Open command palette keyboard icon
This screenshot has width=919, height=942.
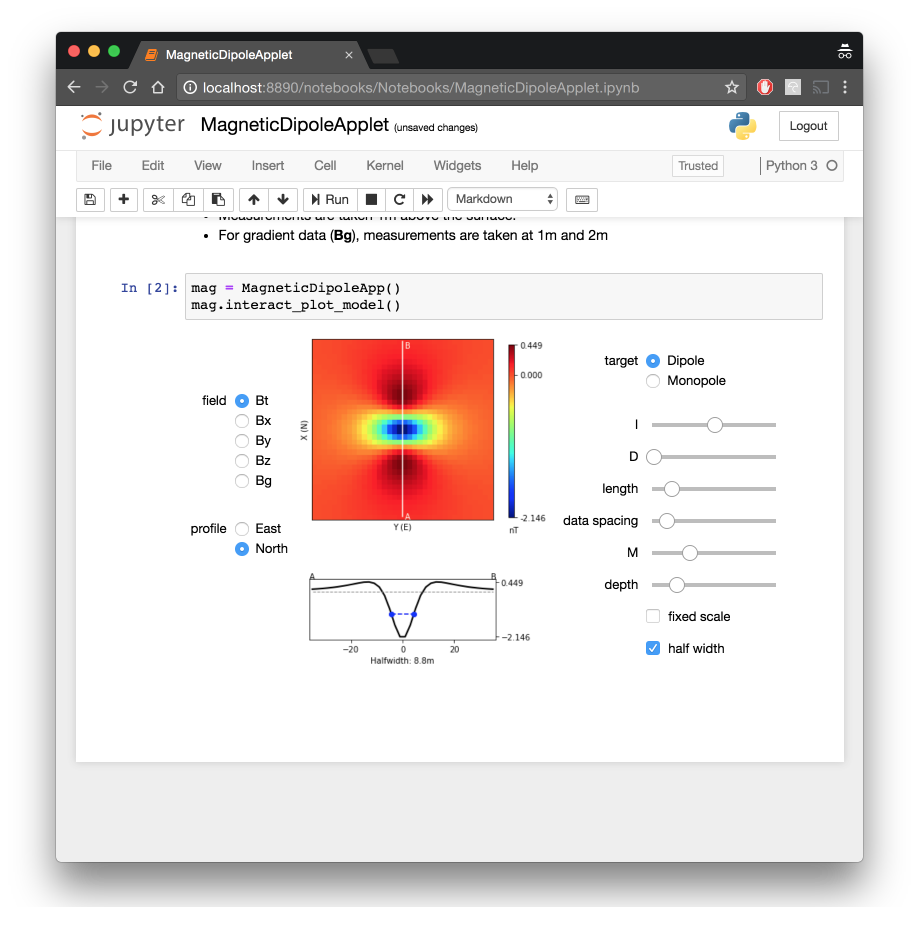coord(582,200)
